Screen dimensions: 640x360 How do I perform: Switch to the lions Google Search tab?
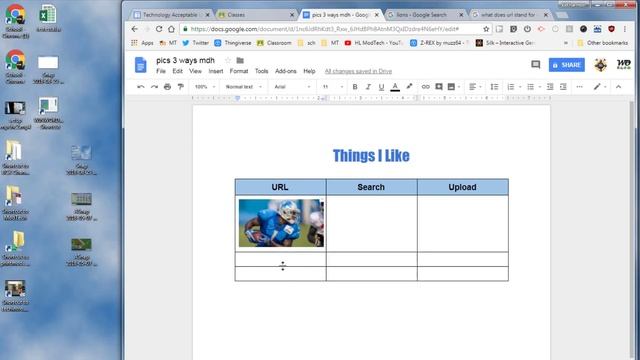pyautogui.click(x=425, y=15)
